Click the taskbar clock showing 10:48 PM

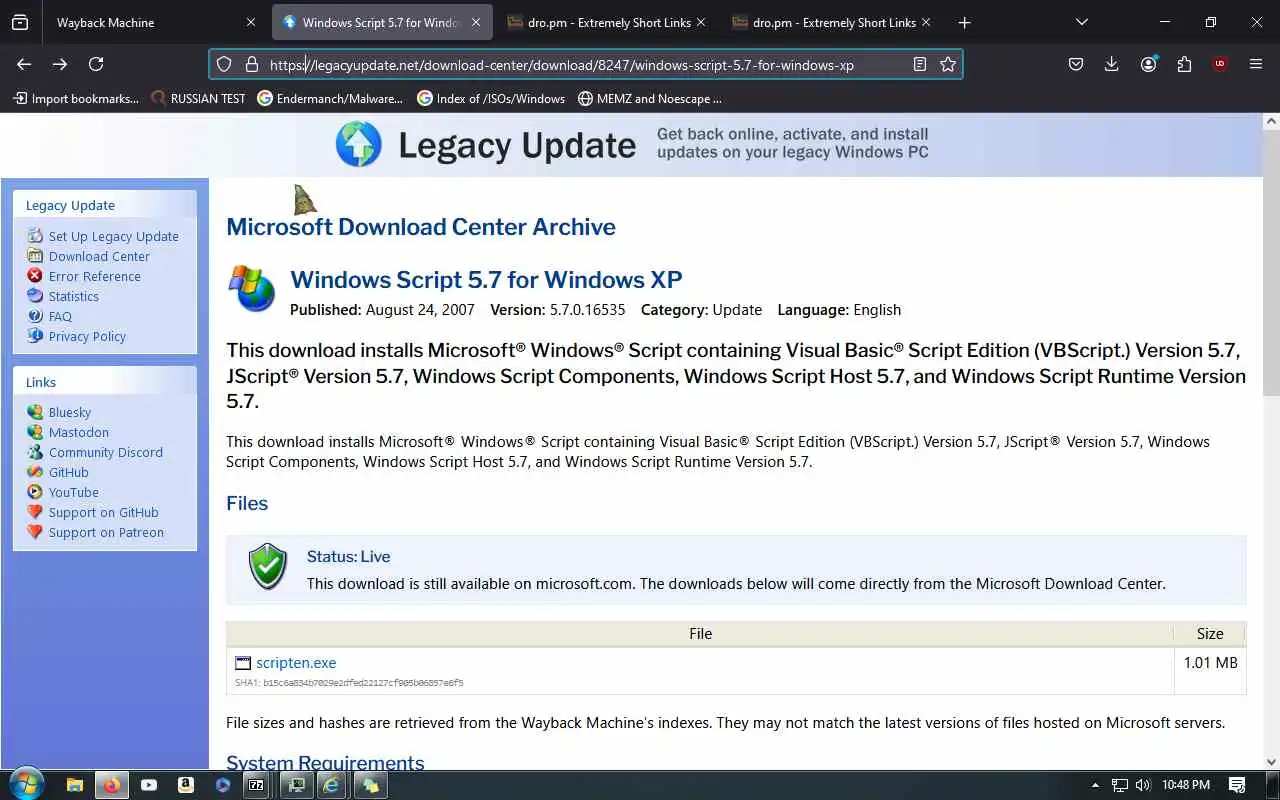1186,785
